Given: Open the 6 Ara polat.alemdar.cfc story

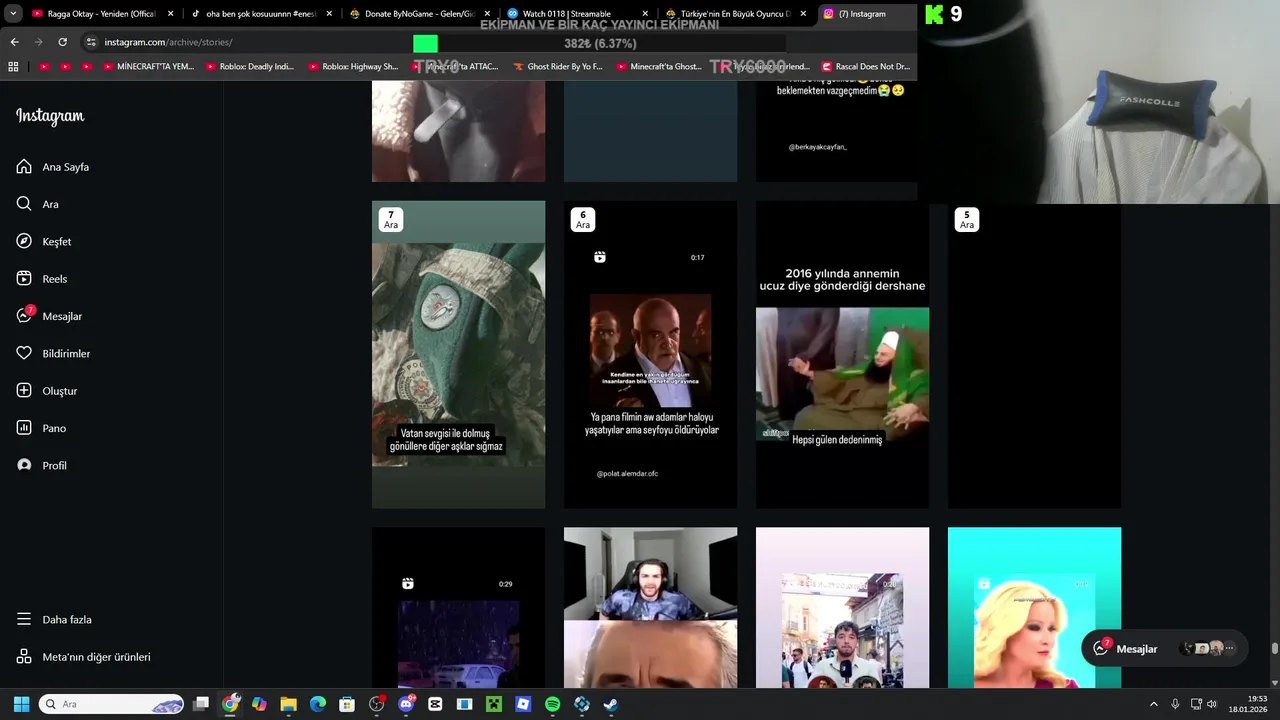Looking at the screenshot, I should pyautogui.click(x=650, y=355).
